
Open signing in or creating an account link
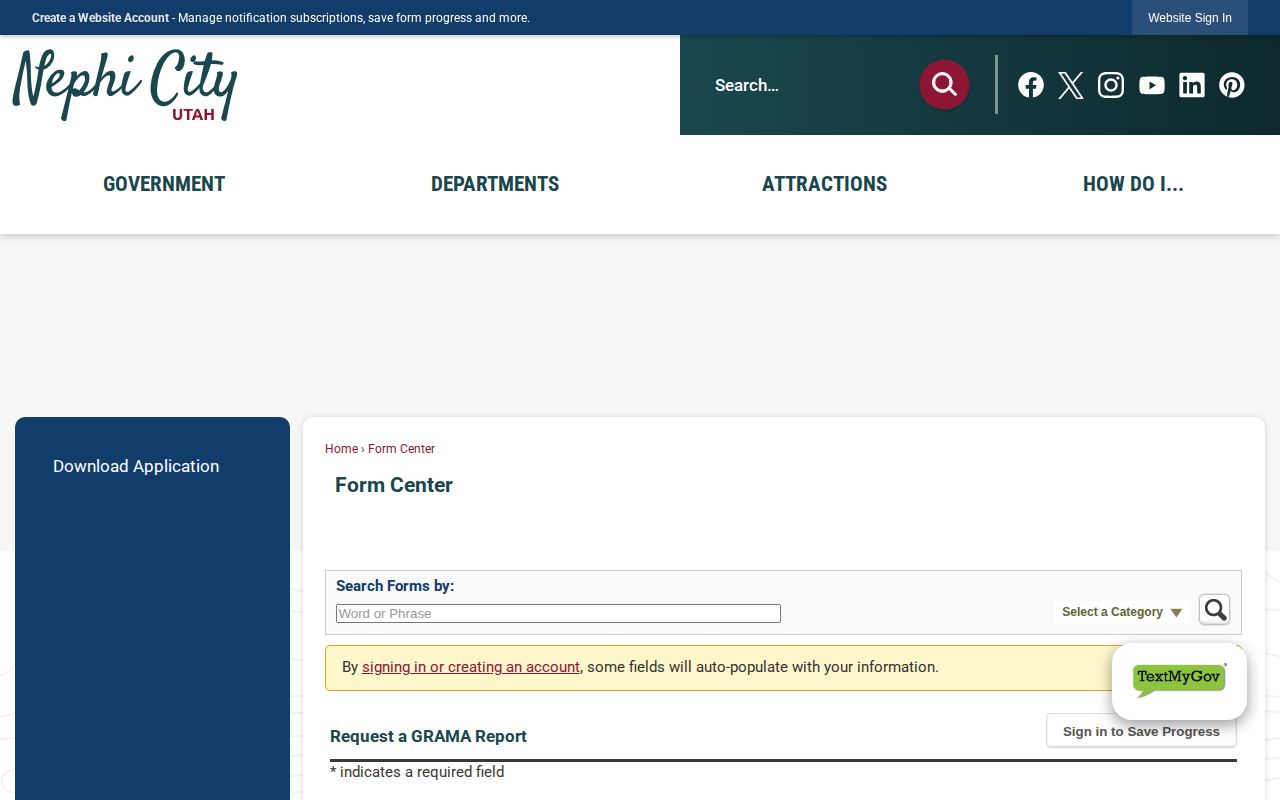point(471,667)
